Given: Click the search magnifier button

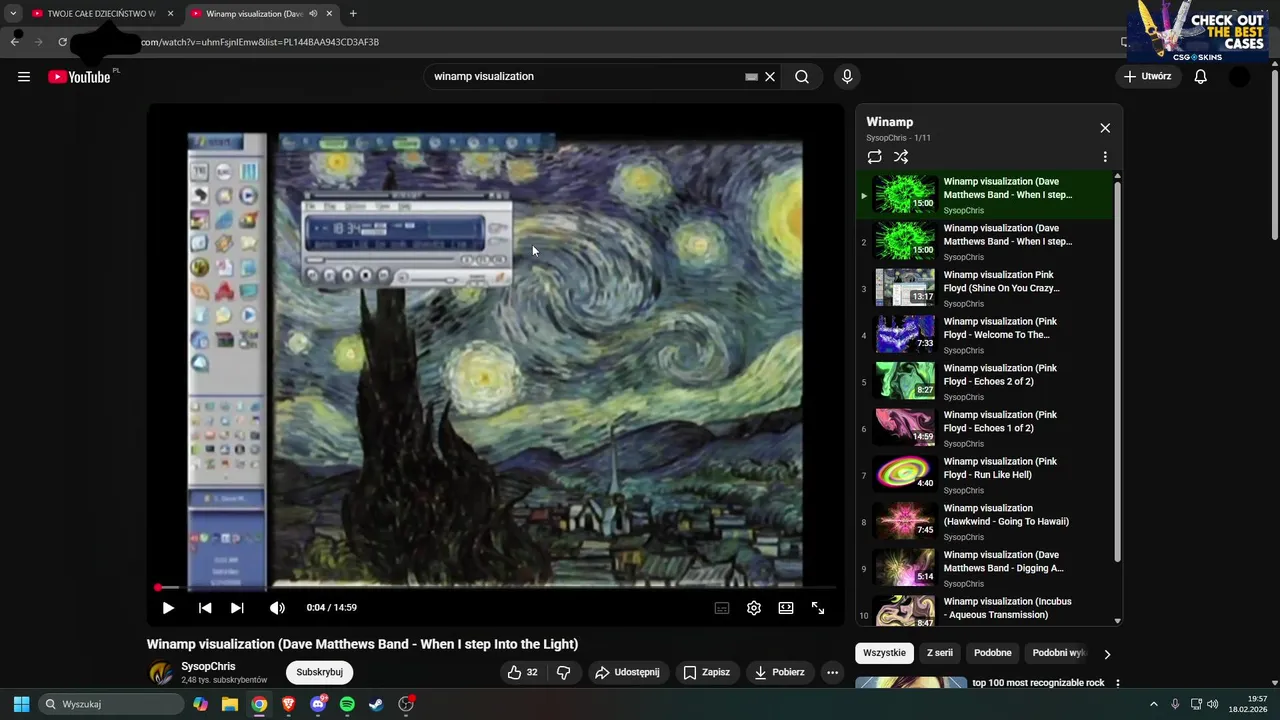Looking at the screenshot, I should [802, 77].
